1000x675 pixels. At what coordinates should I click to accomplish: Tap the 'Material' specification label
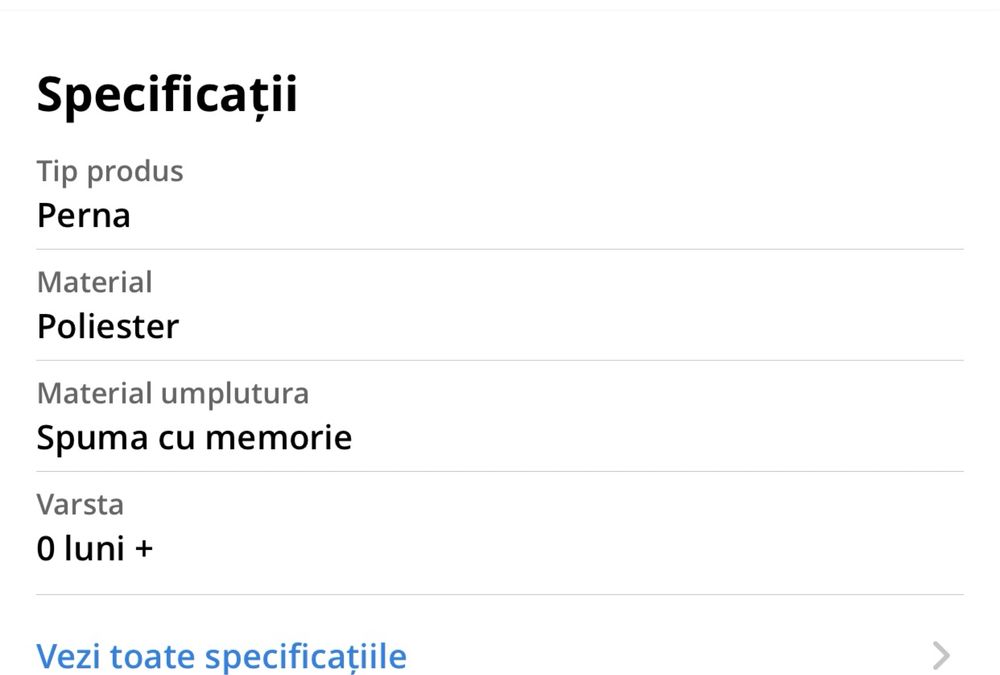click(x=94, y=282)
